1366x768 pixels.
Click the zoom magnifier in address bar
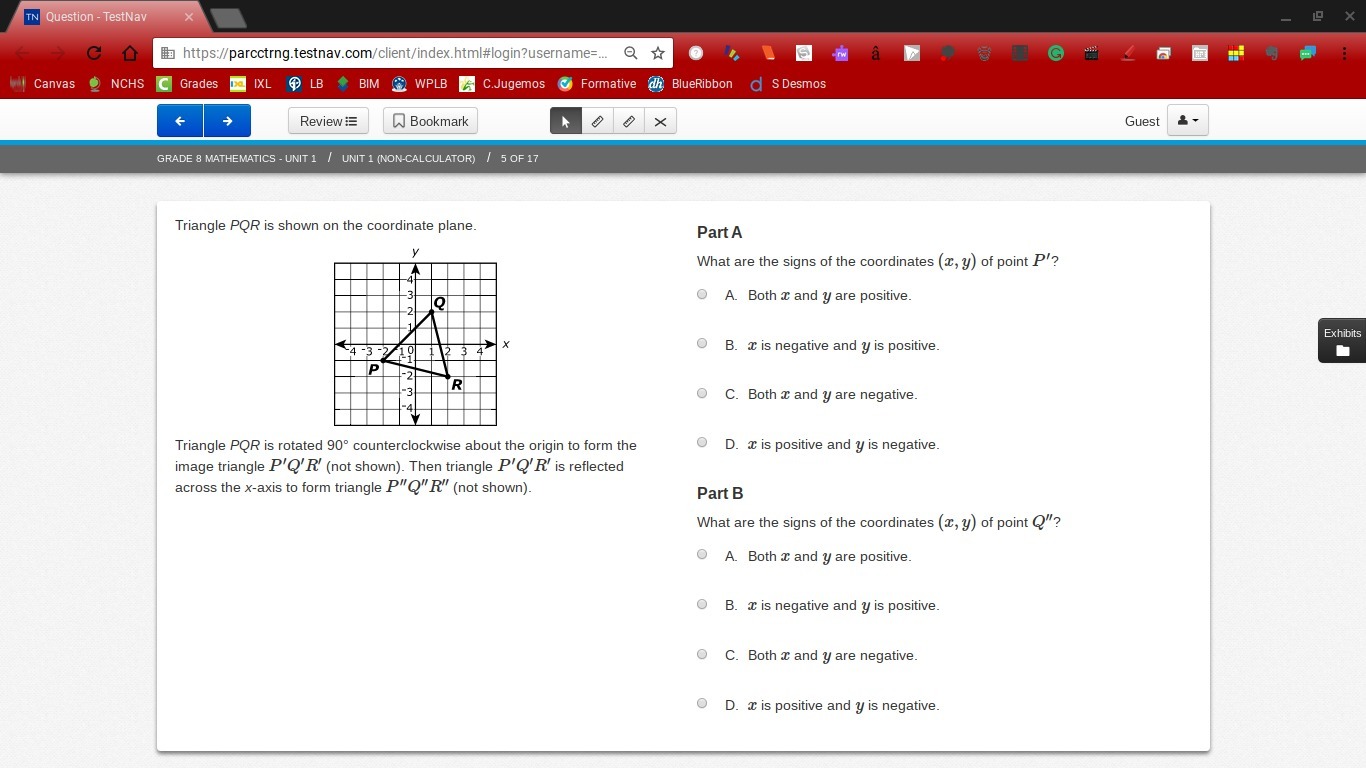(630, 53)
